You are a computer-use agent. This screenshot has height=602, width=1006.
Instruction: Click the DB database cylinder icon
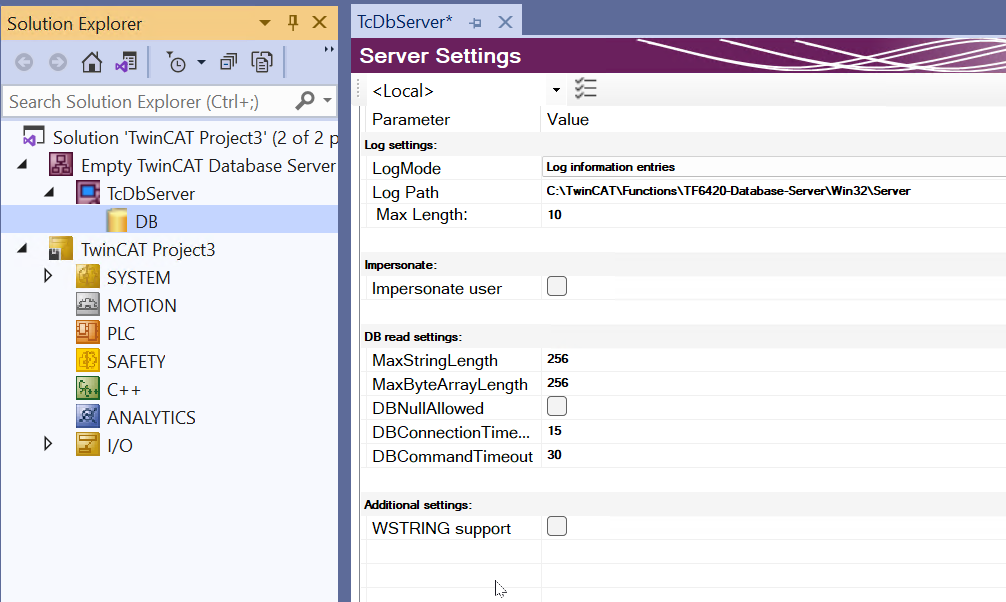coord(117,221)
